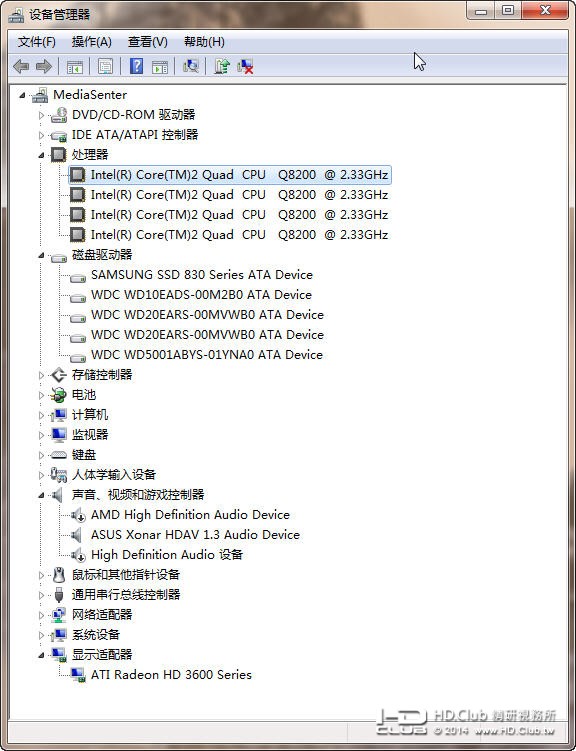Select AMD High Definition Audio Device
The width and height of the screenshot is (576, 751).
190,514
